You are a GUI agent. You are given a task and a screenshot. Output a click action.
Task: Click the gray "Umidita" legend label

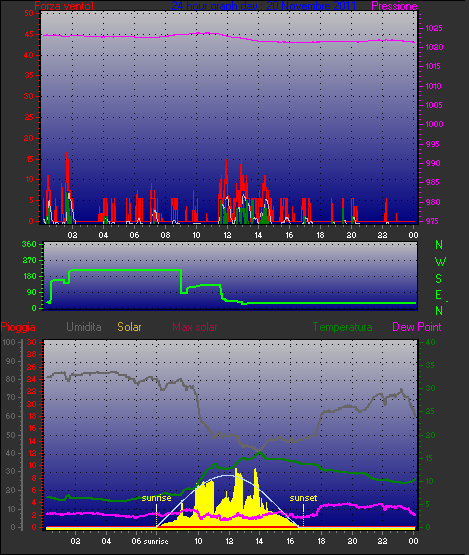click(x=84, y=327)
